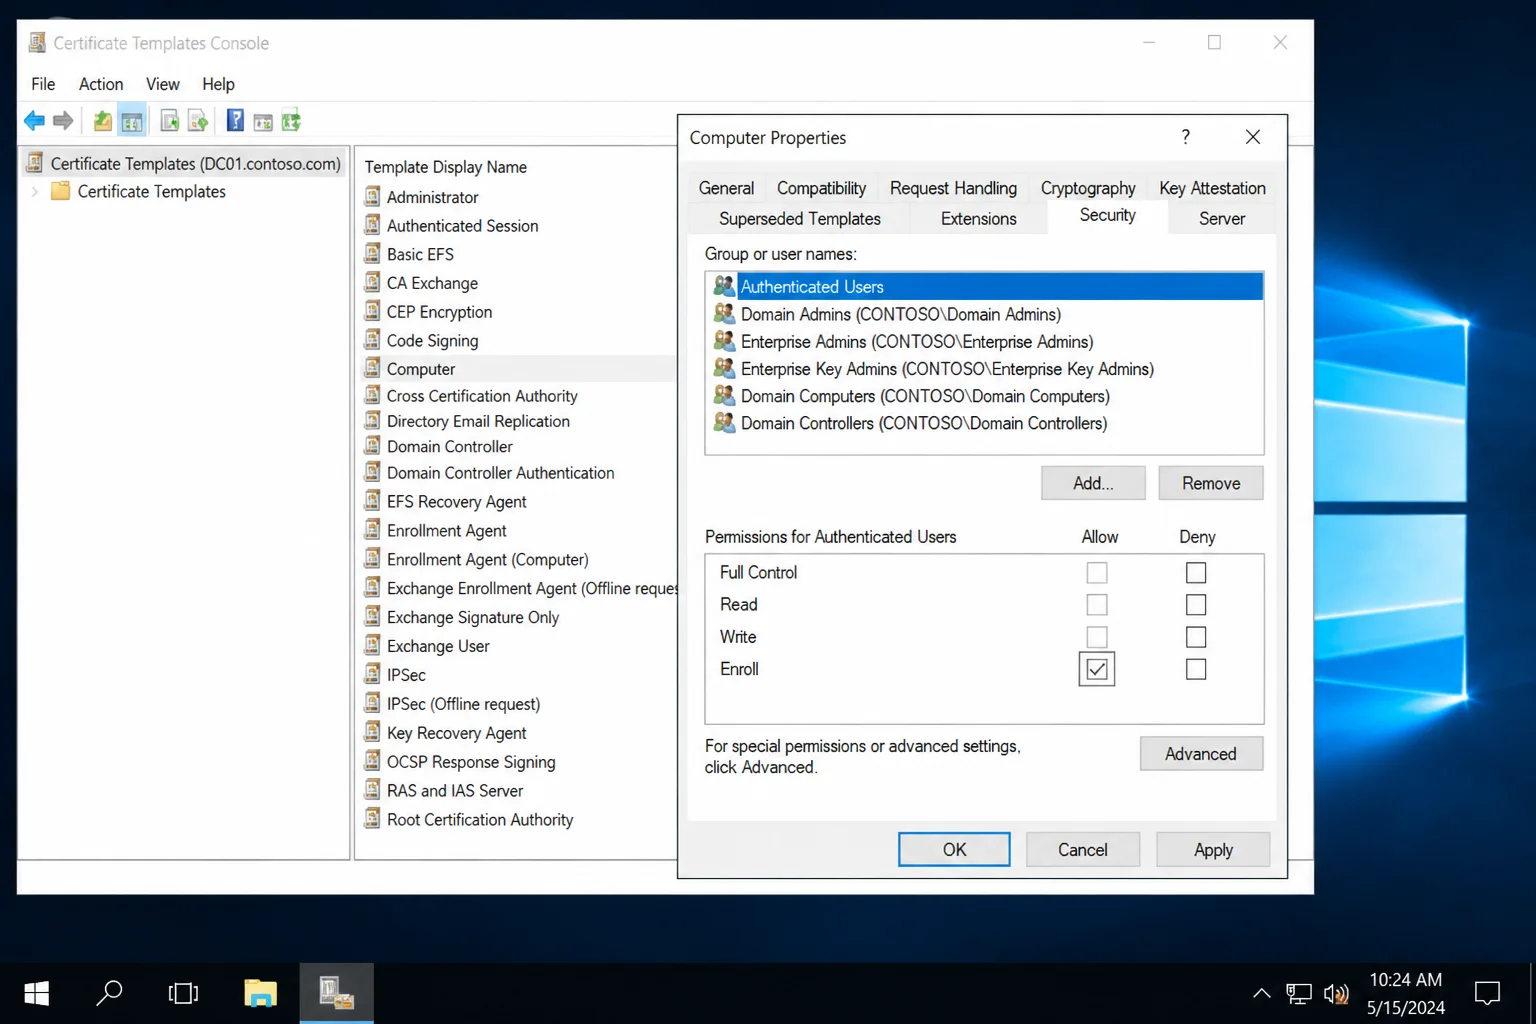Select Domain Computers in group list
1536x1024 pixels.
(x=985, y=396)
